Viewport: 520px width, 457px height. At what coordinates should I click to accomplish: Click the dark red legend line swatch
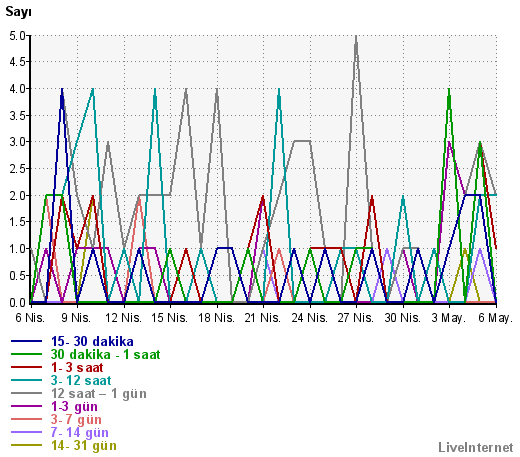click(x=26, y=367)
